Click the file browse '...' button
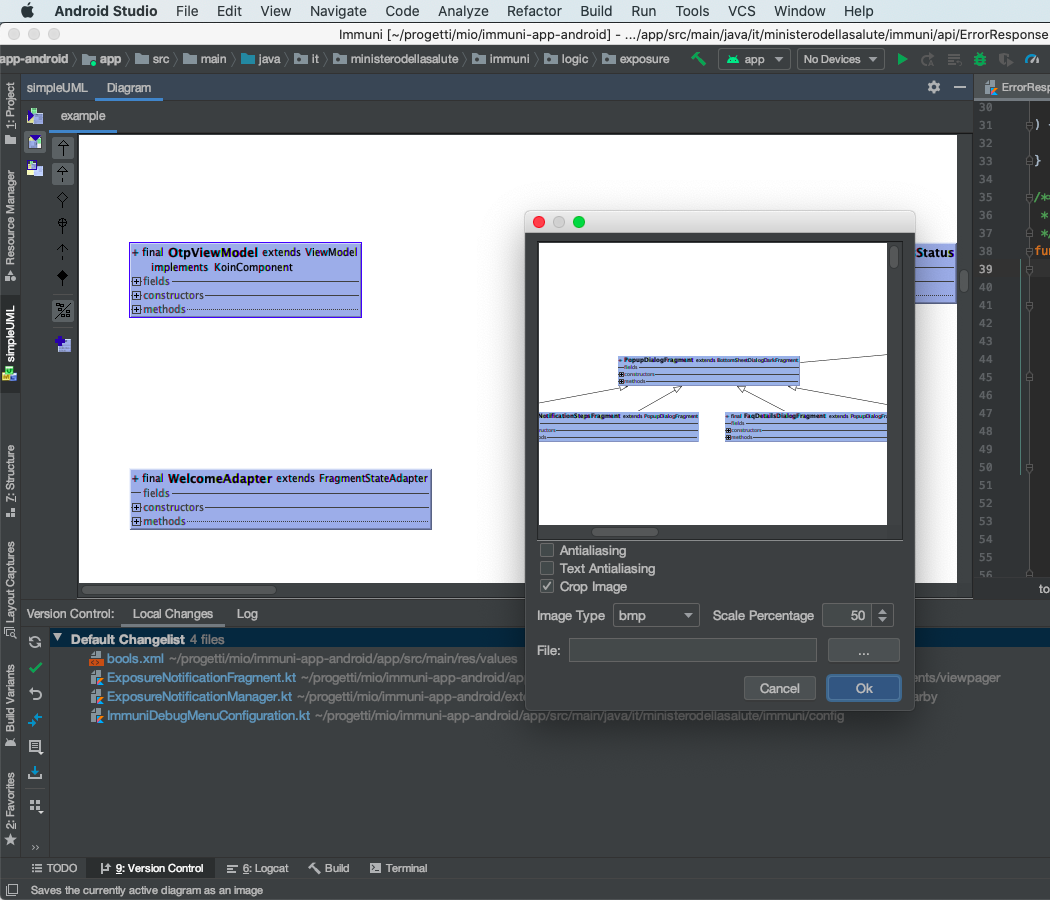The width and height of the screenshot is (1050, 900). [863, 650]
